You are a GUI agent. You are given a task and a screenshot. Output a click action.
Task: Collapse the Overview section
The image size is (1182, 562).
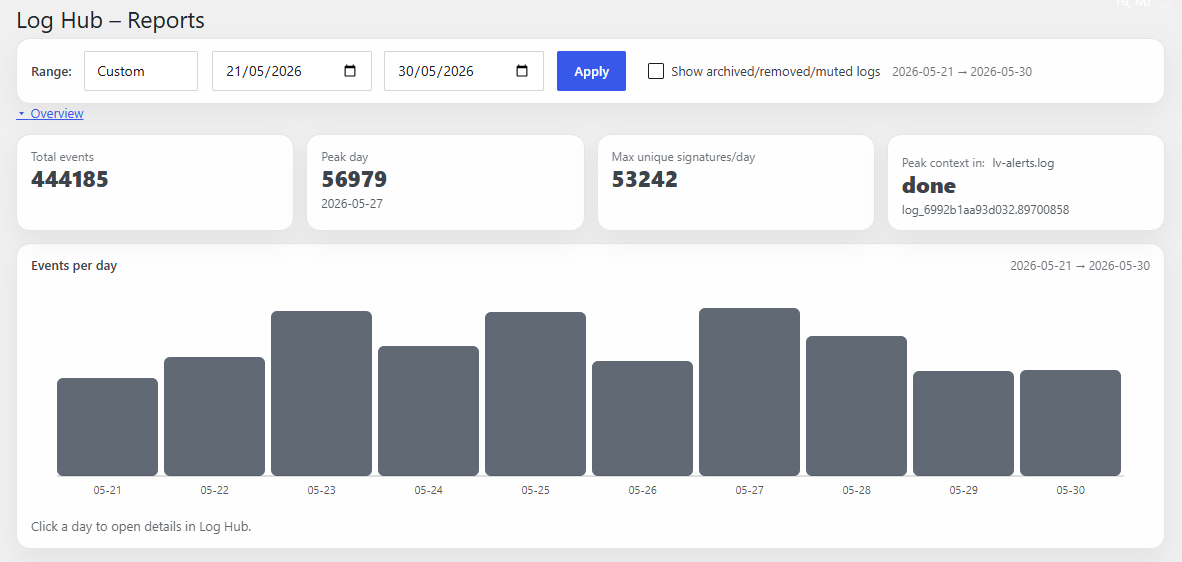click(x=50, y=114)
